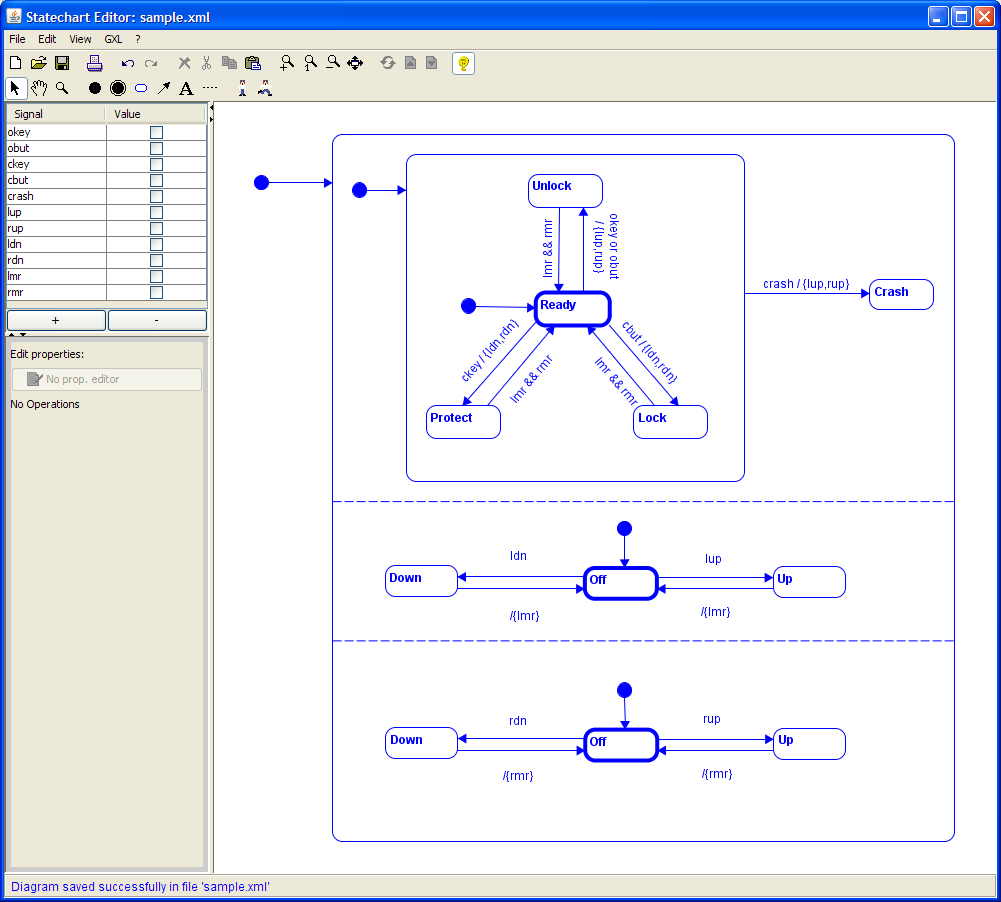Select the hand pan tool

[39, 88]
